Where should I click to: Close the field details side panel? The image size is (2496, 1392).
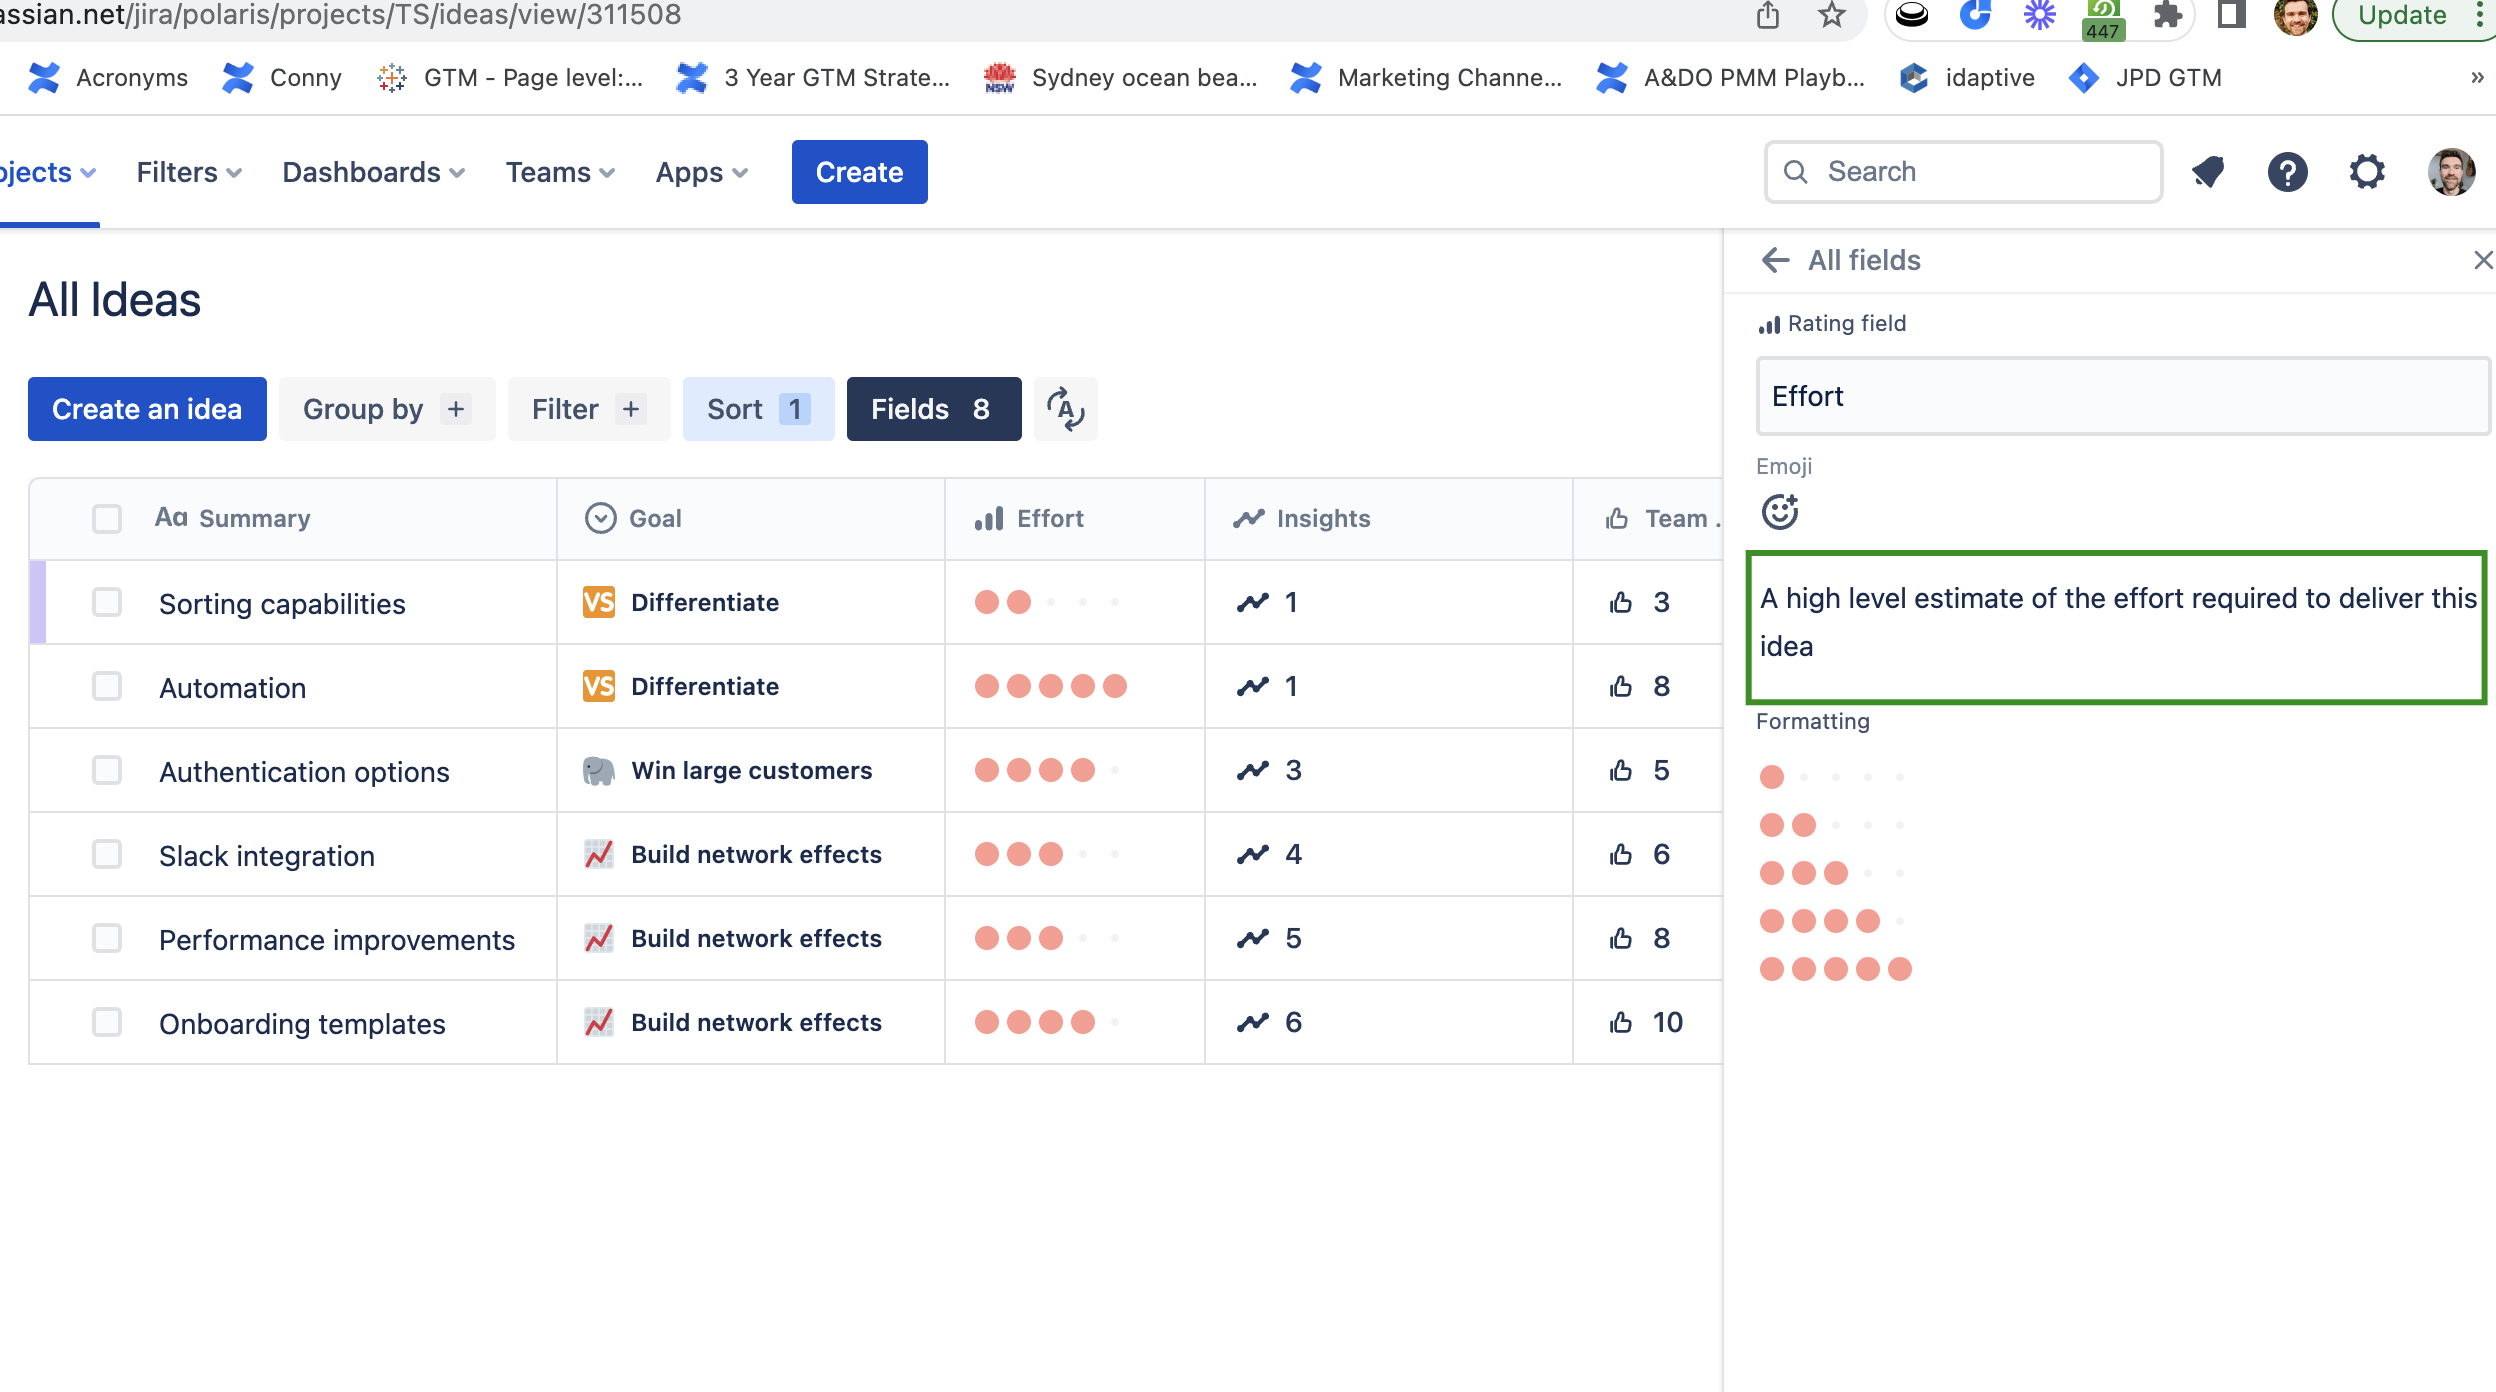2482,260
